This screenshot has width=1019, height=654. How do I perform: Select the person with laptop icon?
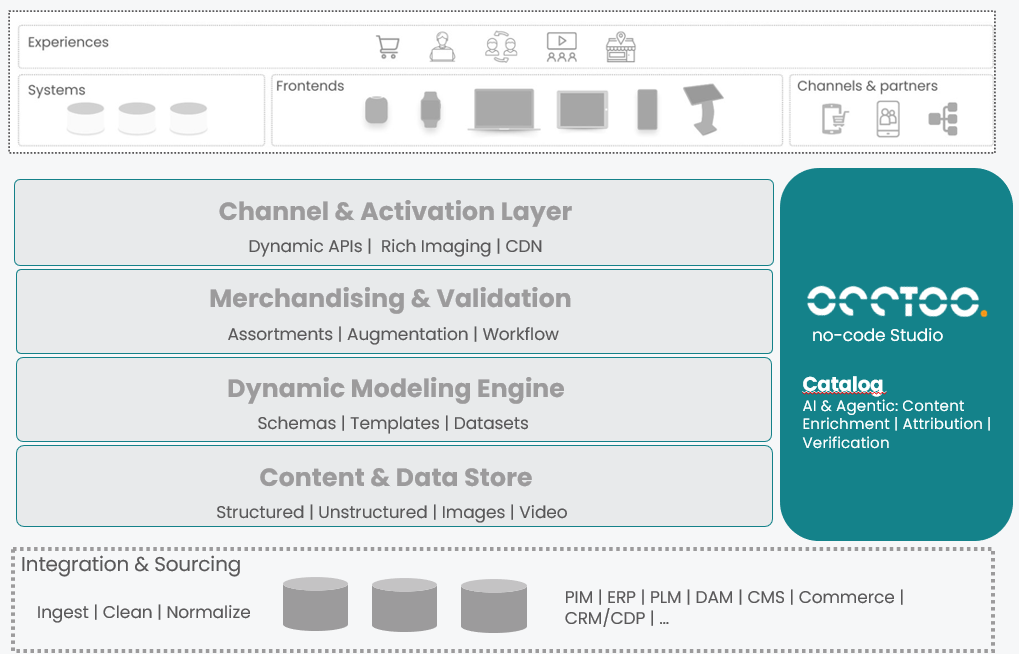point(443,47)
